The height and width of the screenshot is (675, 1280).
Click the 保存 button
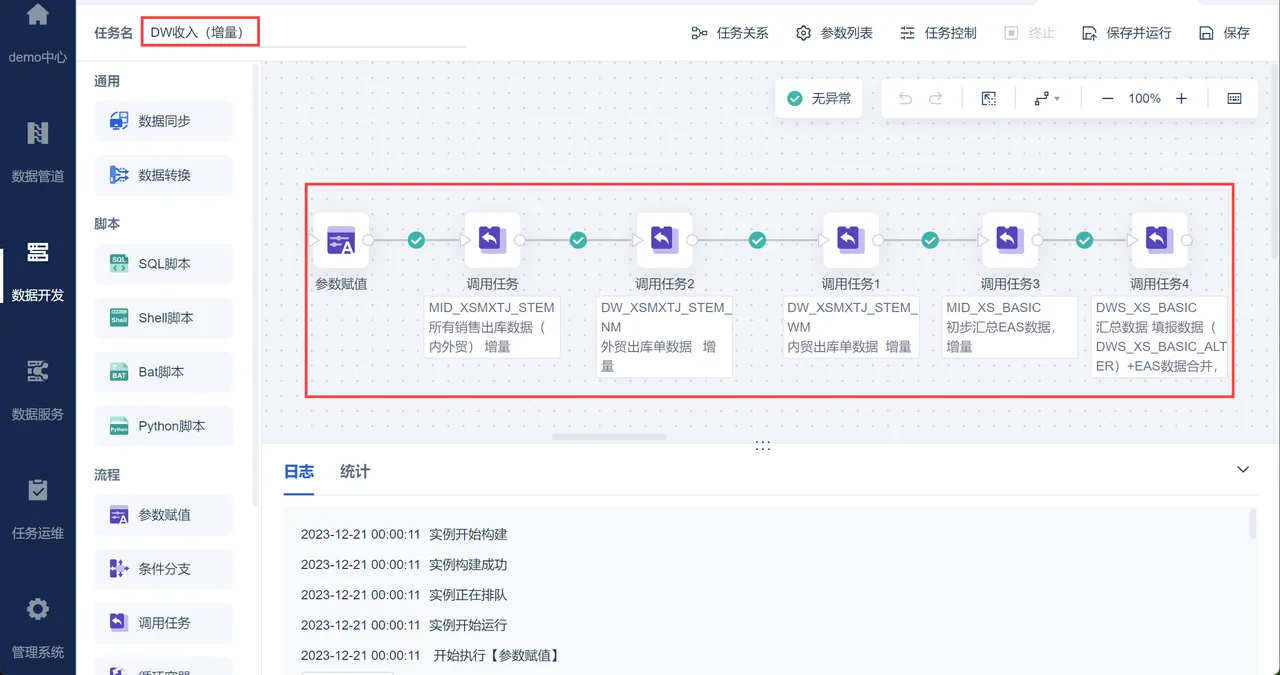pos(1224,33)
